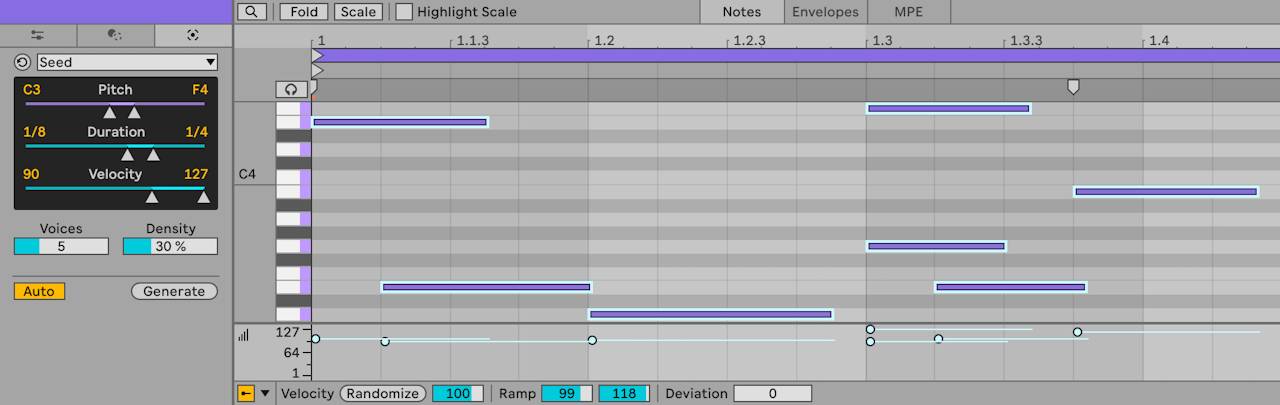This screenshot has height=405, width=1280.
Task: Click the lower Duration range handle
Action: click(x=127, y=155)
